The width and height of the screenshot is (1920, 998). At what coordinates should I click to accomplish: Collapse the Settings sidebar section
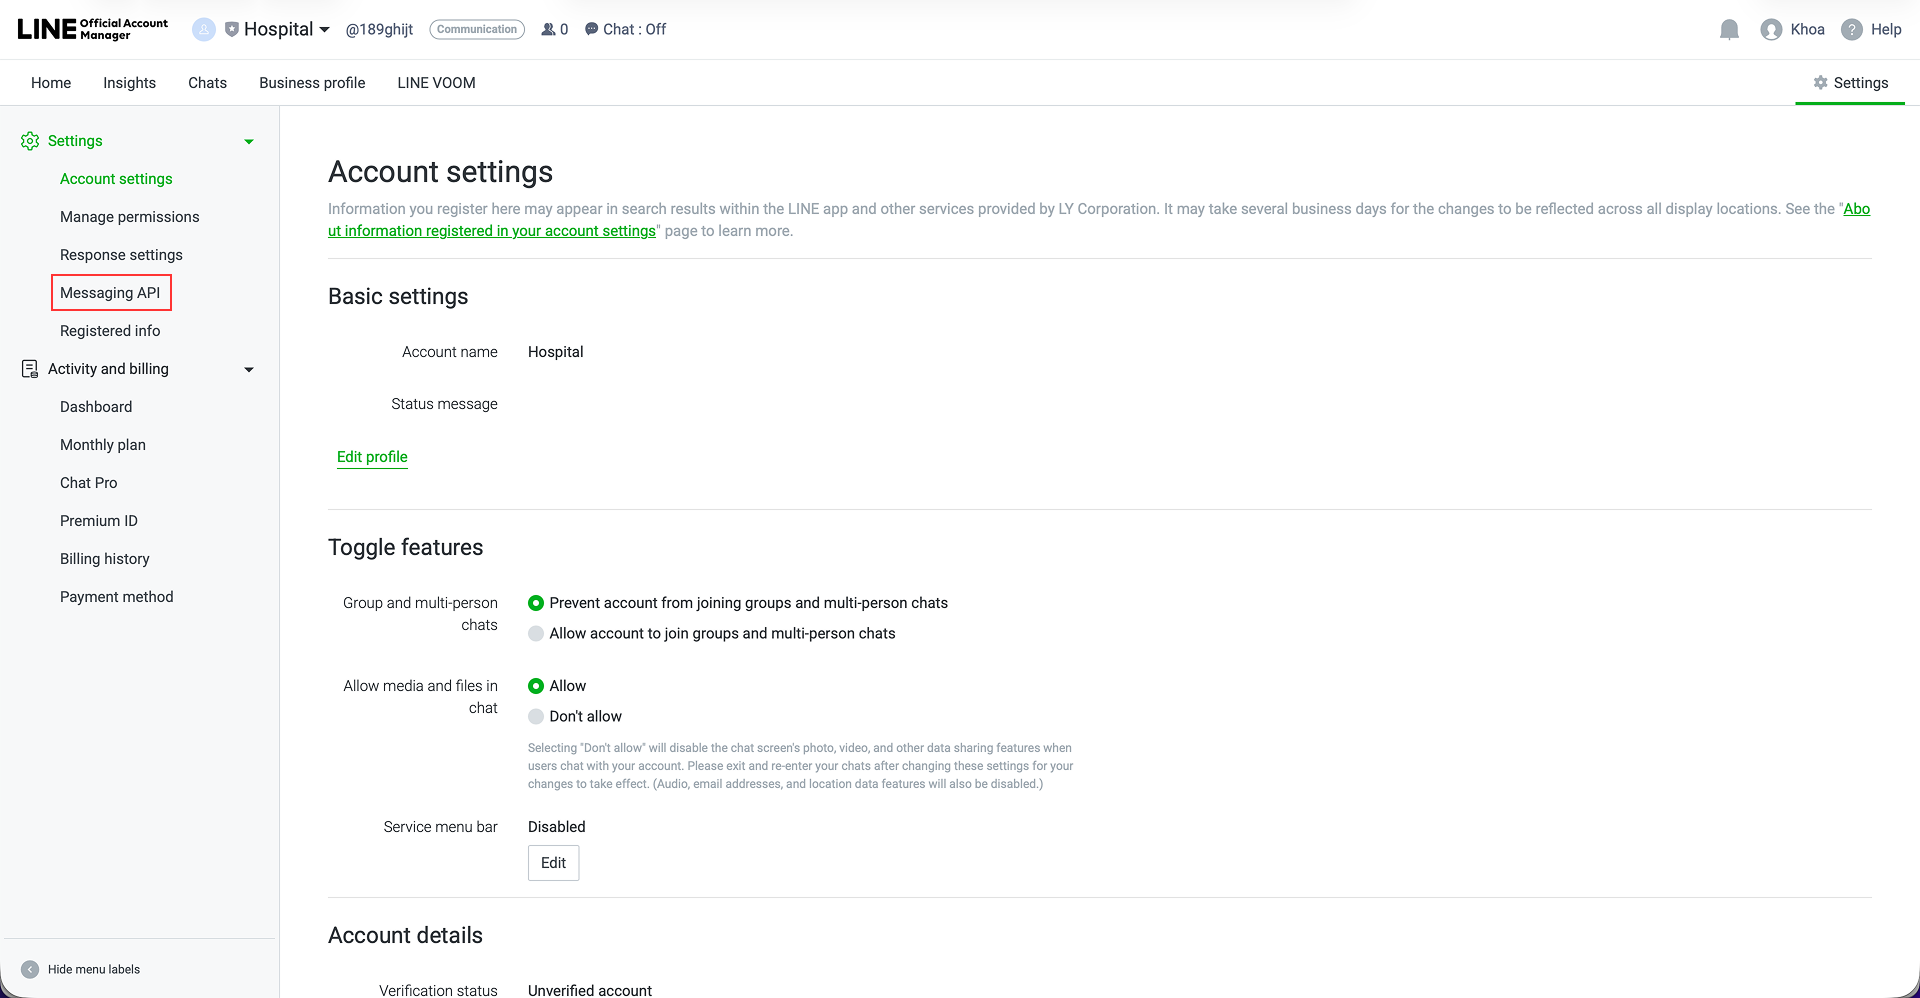coord(248,141)
